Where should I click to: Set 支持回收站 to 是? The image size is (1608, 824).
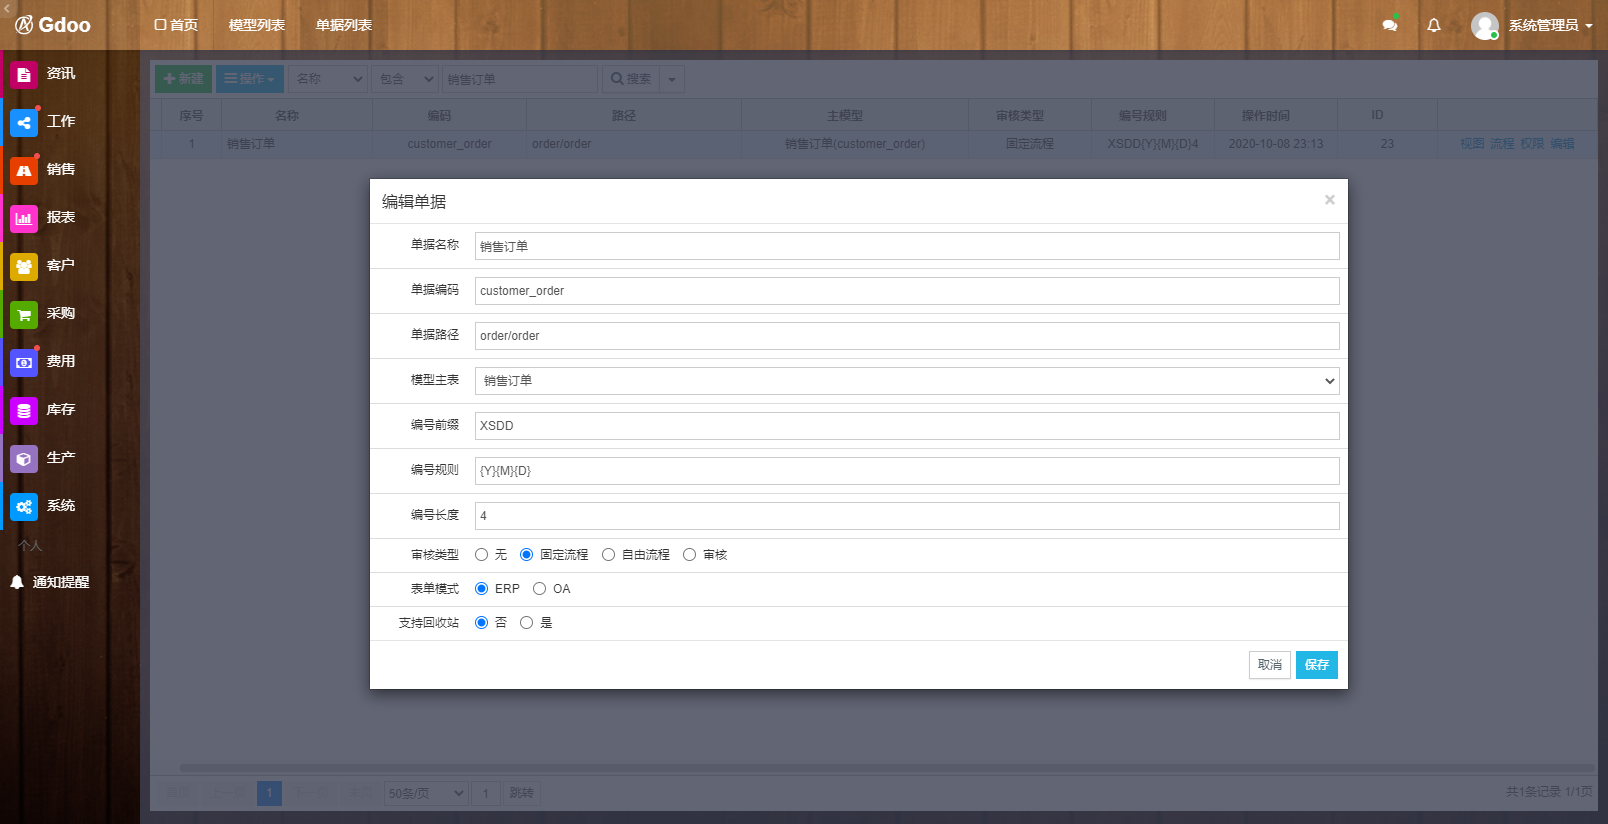(526, 623)
